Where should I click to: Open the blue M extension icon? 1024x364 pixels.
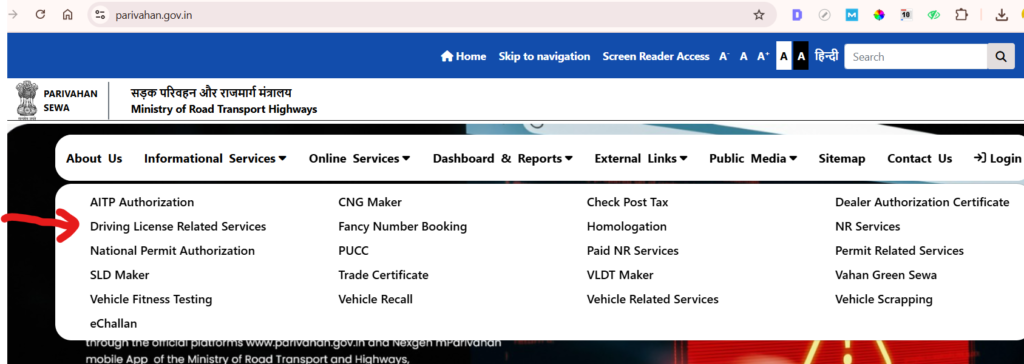point(852,14)
